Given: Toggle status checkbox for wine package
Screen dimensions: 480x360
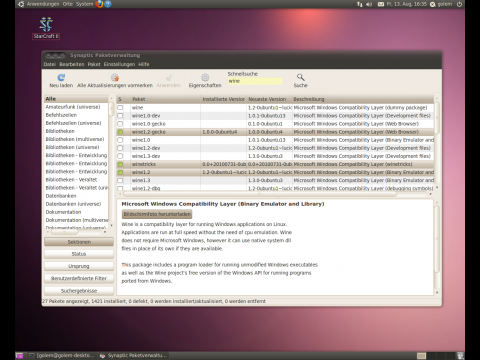Looking at the screenshot, I should click(x=120, y=108).
